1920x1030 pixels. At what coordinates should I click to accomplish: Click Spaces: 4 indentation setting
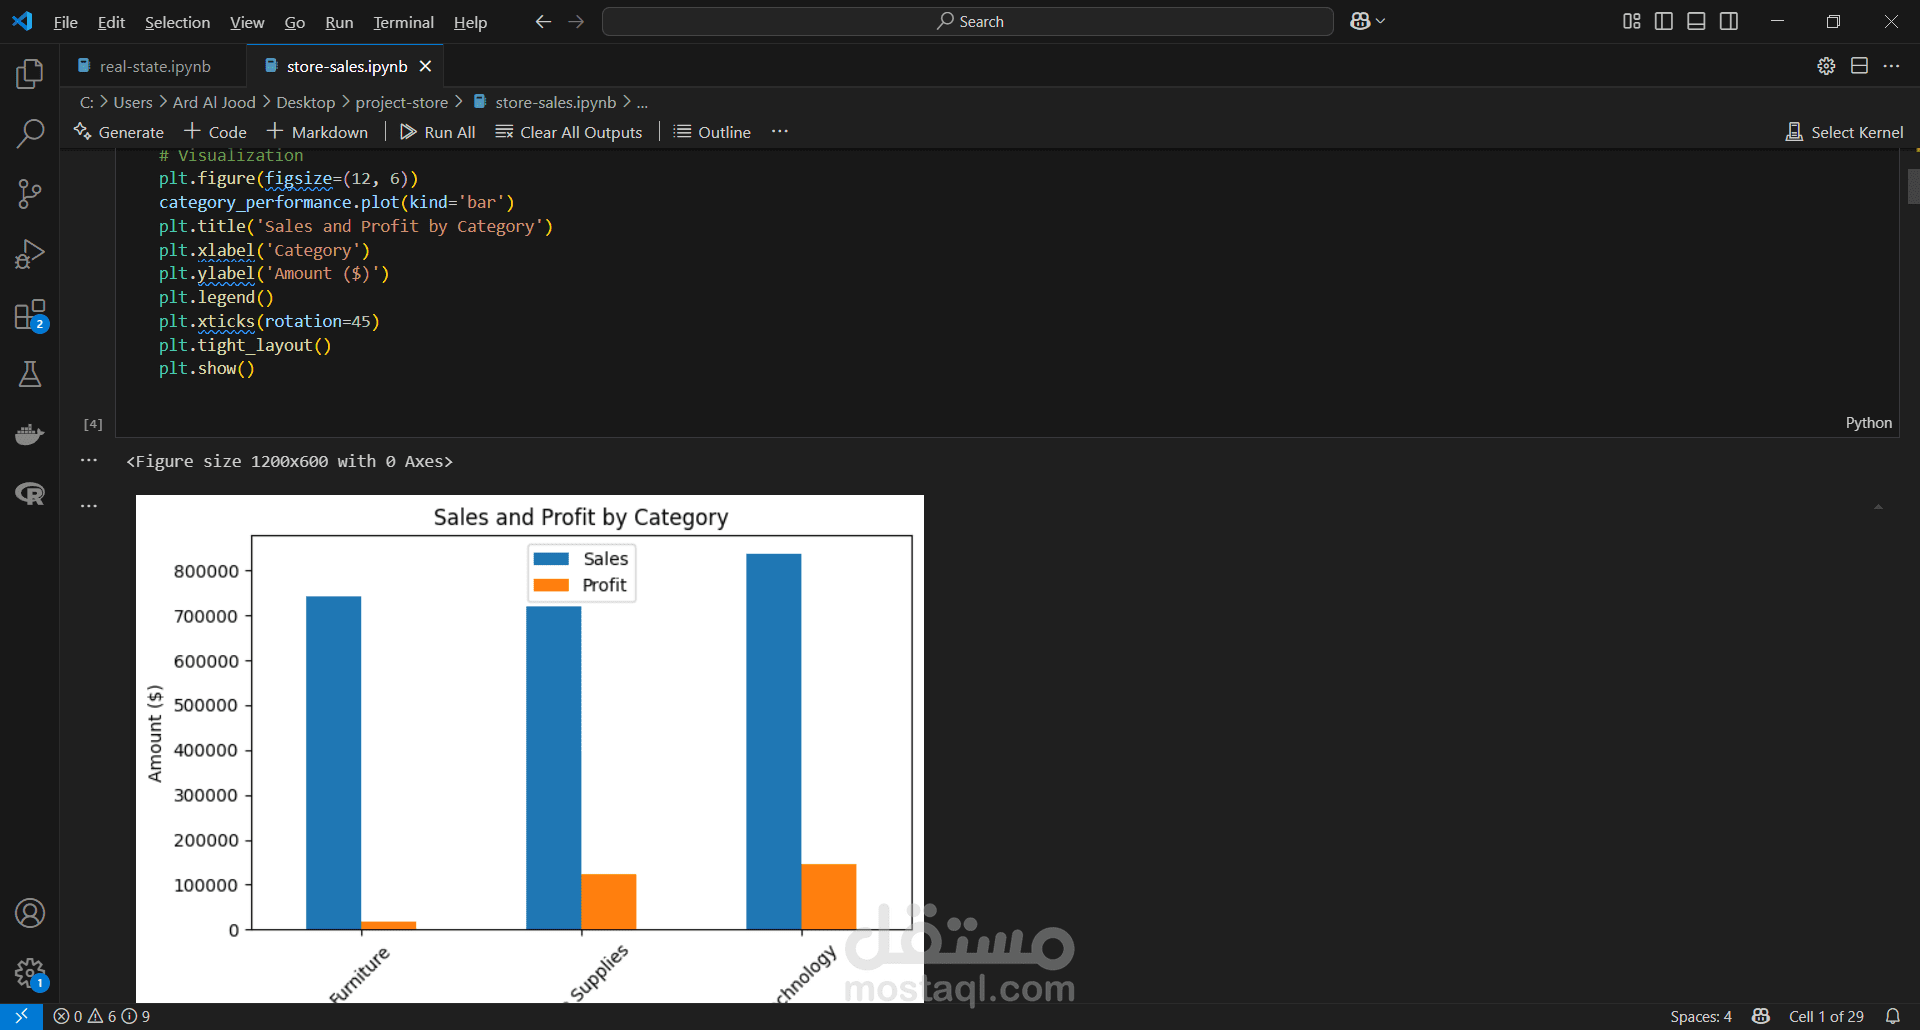[1700, 1016]
